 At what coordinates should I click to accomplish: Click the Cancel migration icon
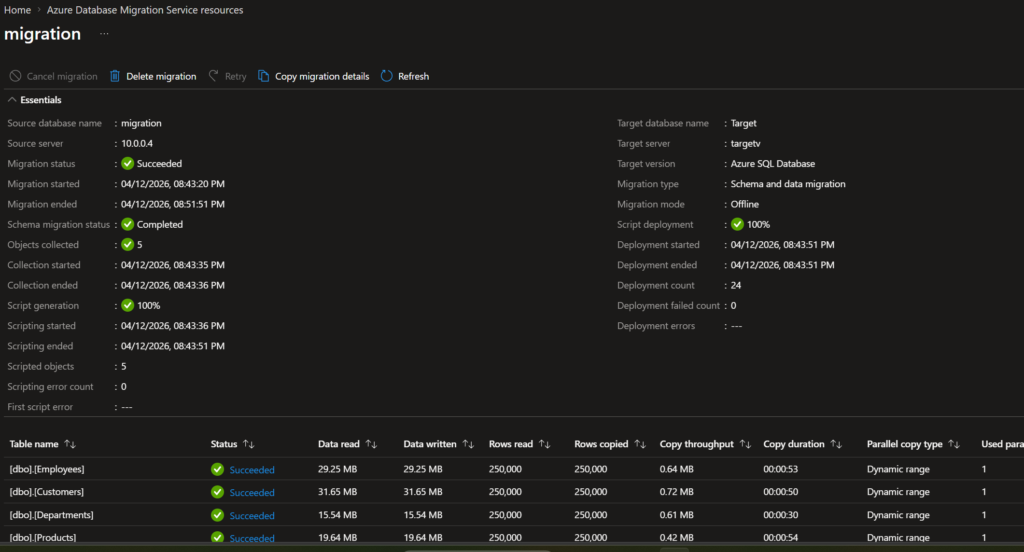point(14,76)
